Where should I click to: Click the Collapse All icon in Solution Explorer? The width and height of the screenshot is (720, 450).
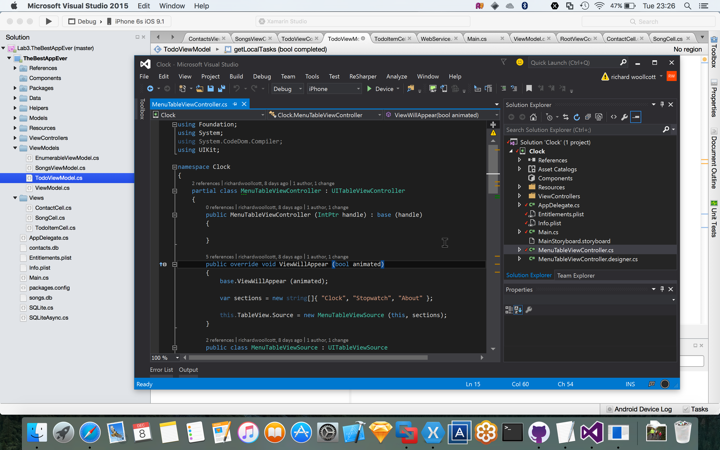click(x=588, y=117)
